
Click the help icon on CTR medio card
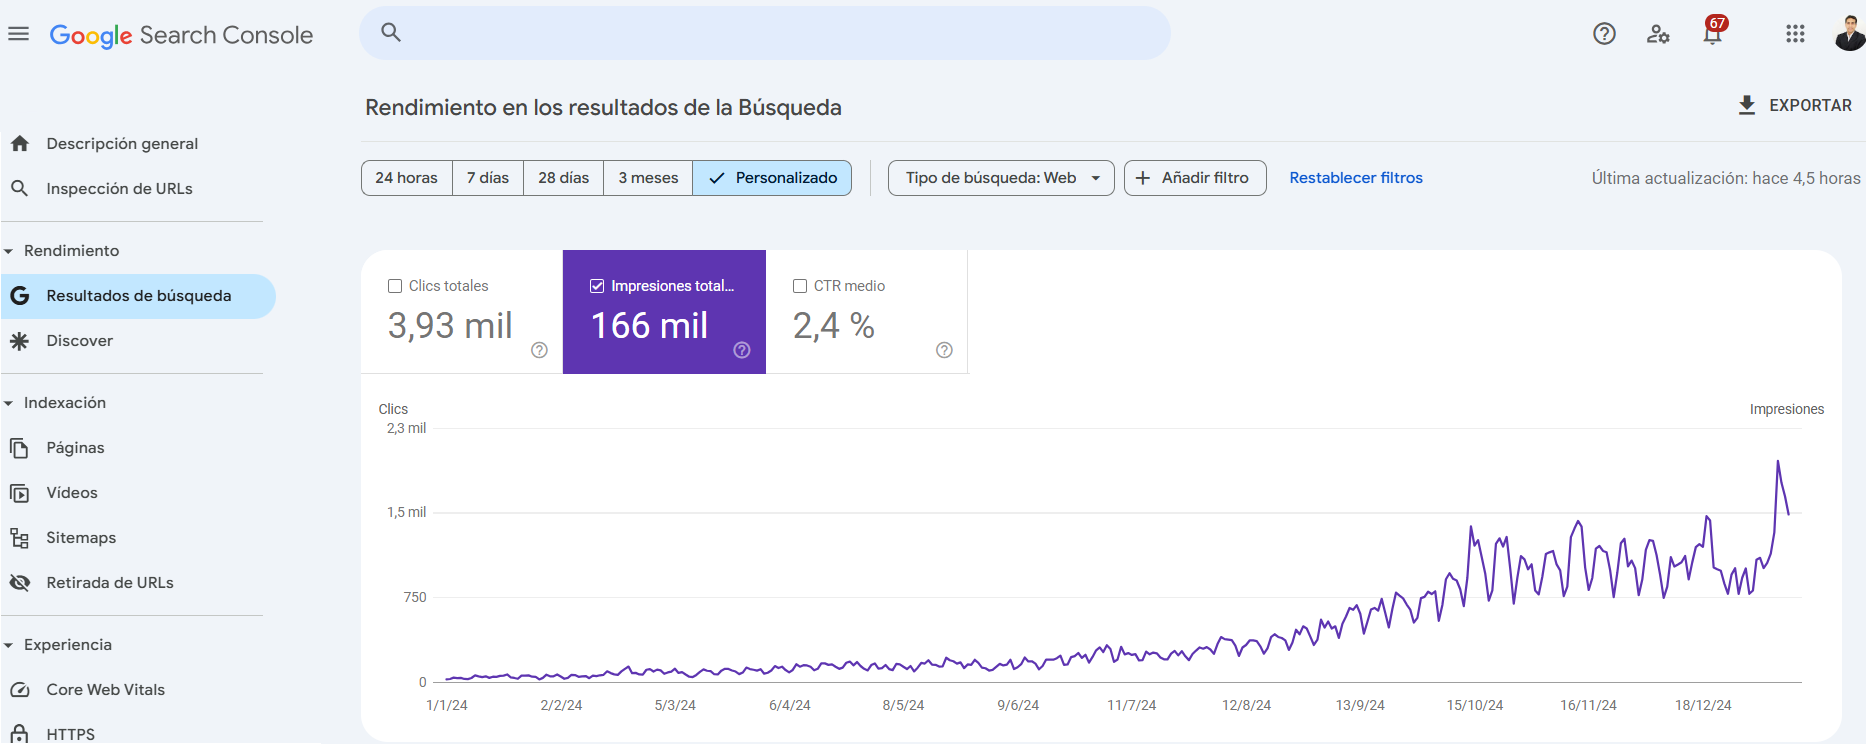coord(944,350)
